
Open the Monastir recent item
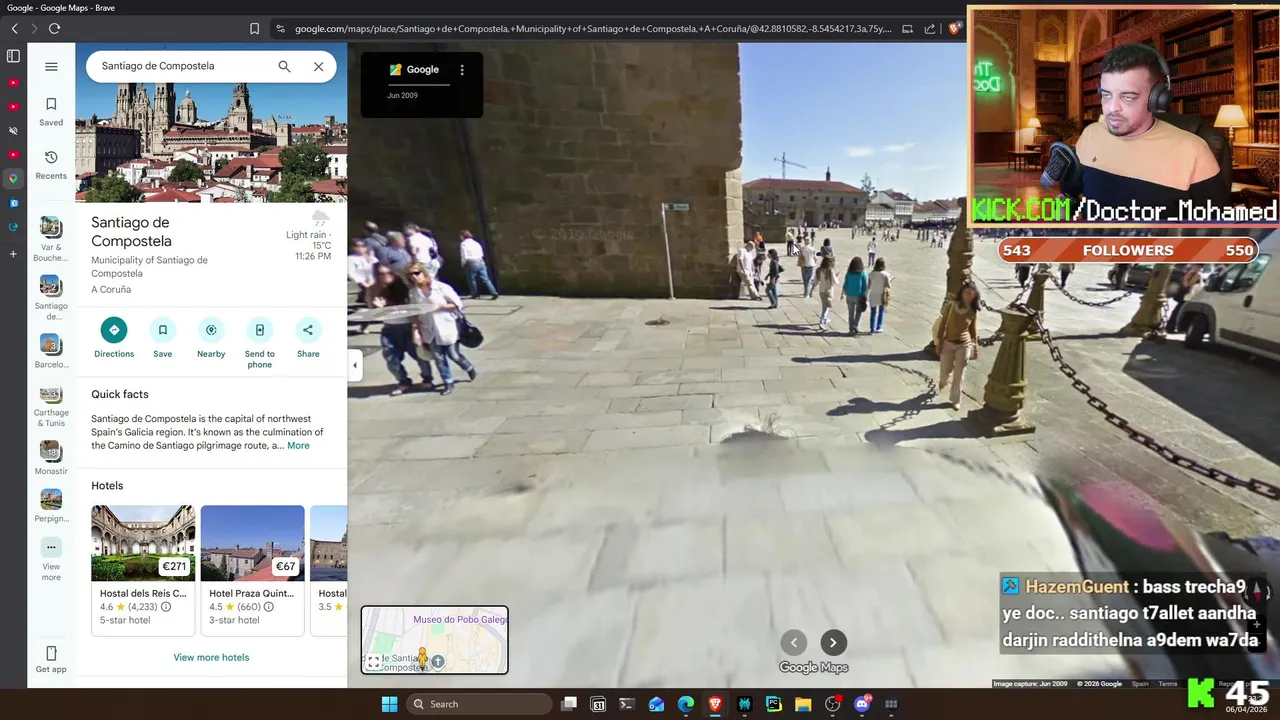(51, 458)
